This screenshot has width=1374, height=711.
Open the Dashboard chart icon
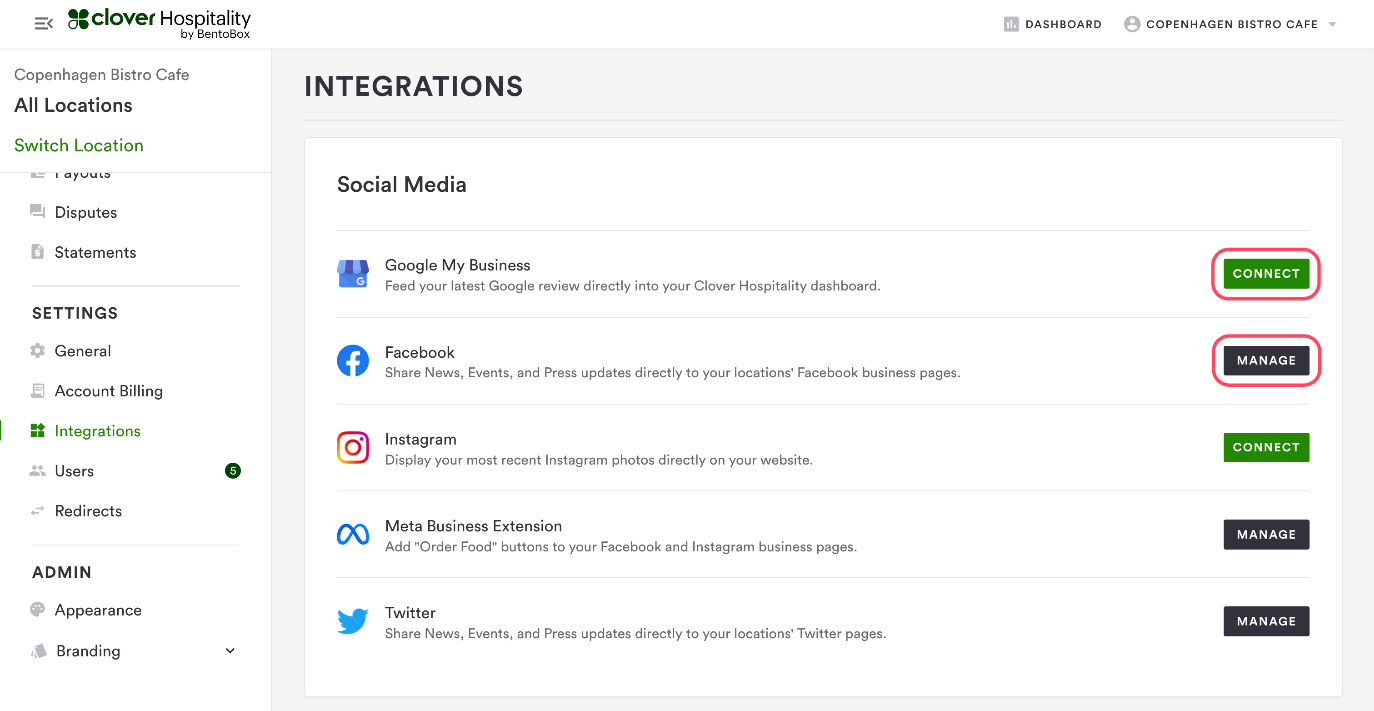tap(1011, 24)
